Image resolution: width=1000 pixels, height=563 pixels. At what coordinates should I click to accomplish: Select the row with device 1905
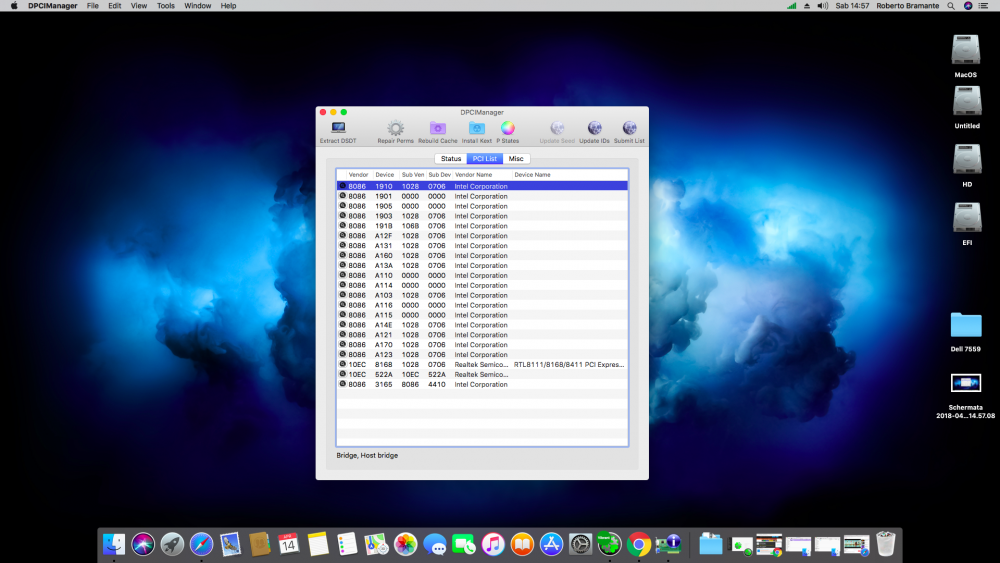coord(482,206)
